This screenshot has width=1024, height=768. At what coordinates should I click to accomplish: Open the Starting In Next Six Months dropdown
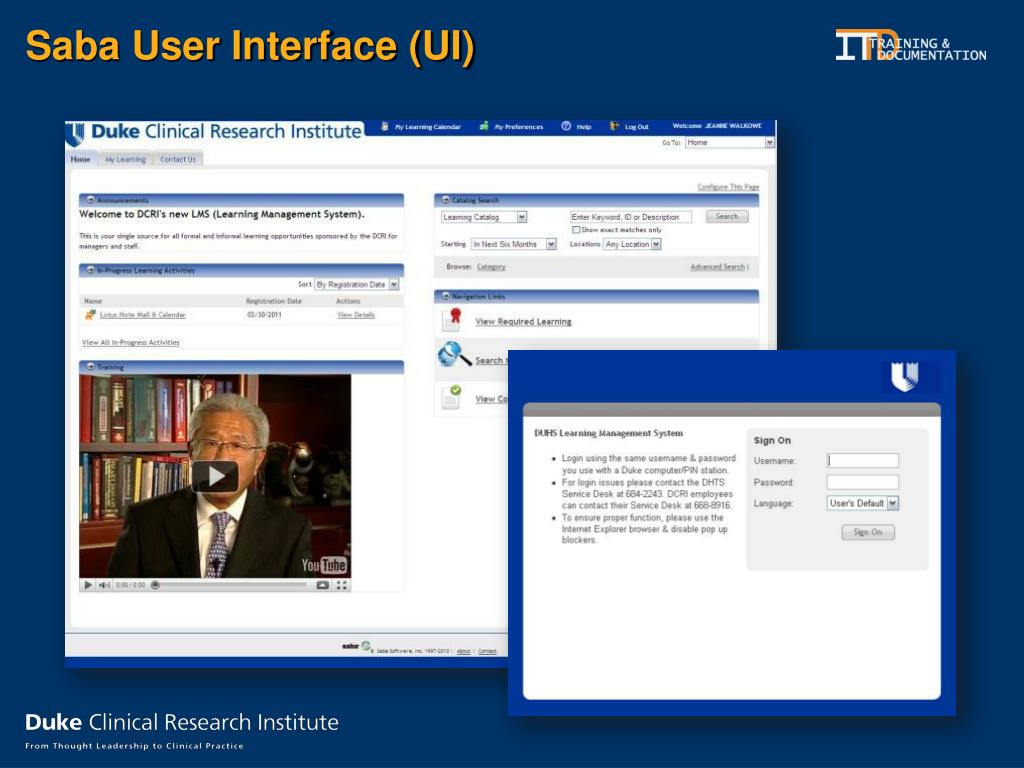pos(513,244)
